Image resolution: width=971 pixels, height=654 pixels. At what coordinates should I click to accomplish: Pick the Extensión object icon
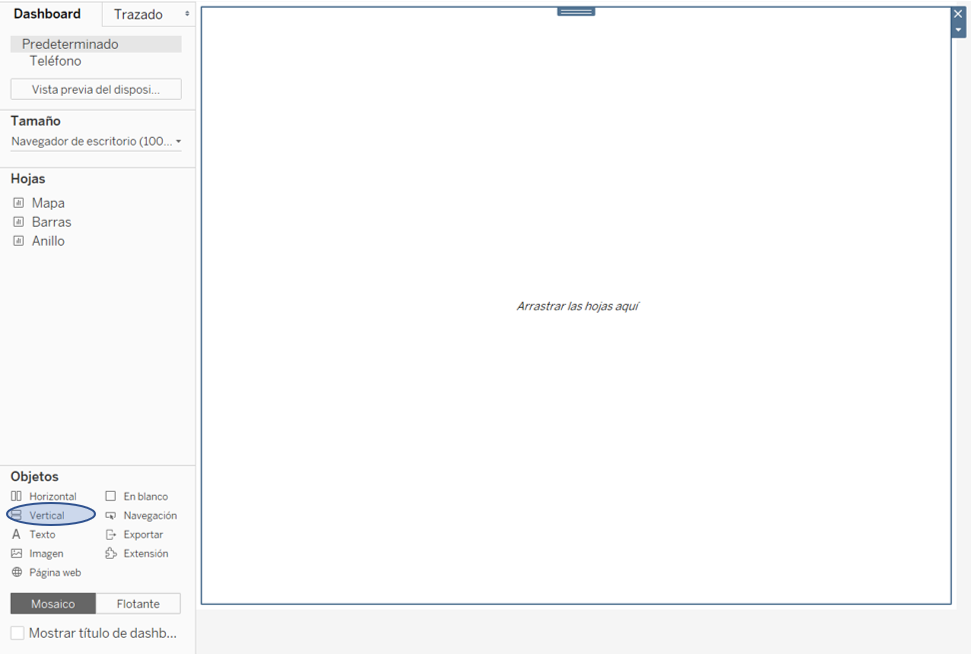(111, 554)
